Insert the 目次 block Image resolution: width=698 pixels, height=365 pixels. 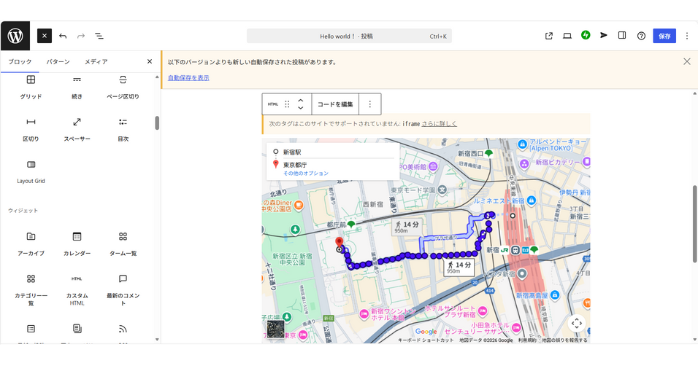click(123, 130)
